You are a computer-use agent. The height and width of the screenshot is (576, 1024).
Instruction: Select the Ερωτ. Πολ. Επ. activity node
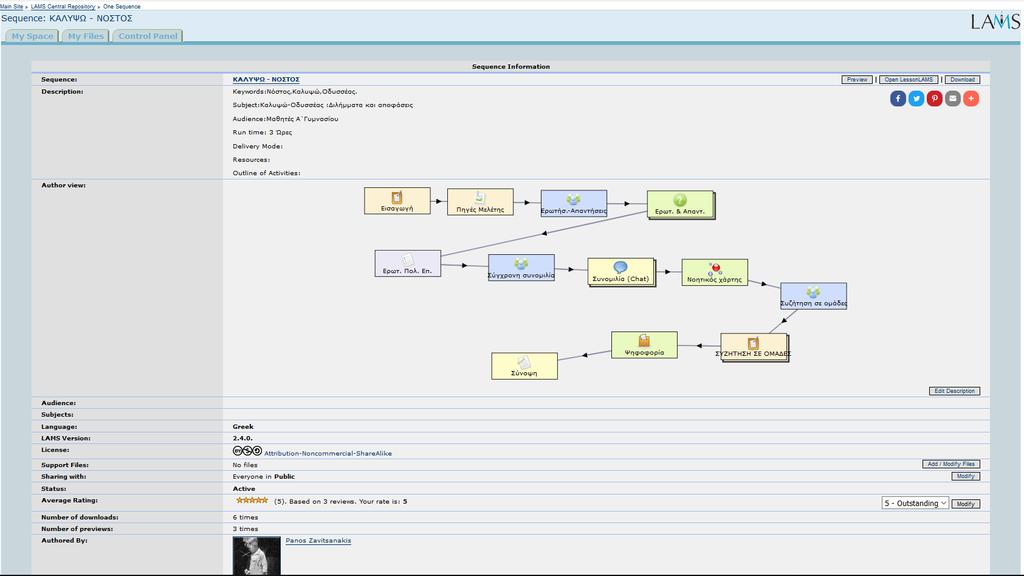[408, 263]
